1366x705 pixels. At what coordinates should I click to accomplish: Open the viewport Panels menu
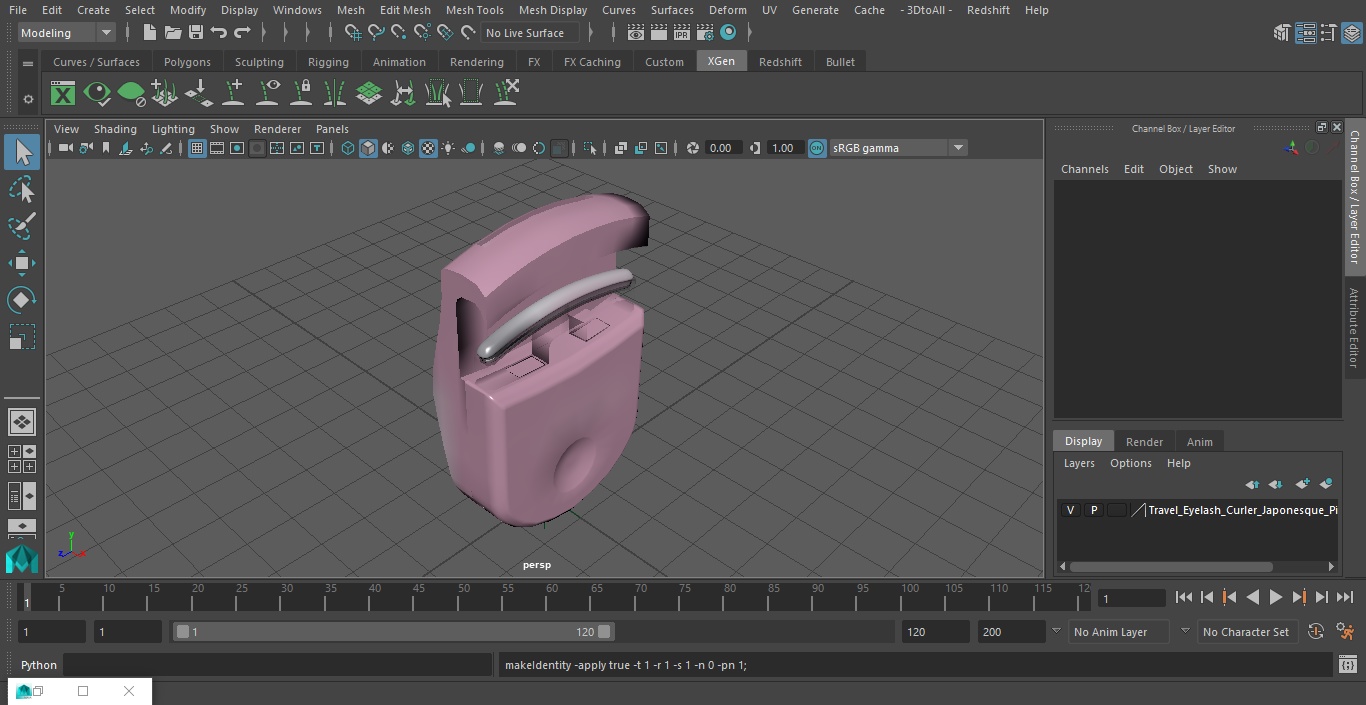[x=332, y=129]
